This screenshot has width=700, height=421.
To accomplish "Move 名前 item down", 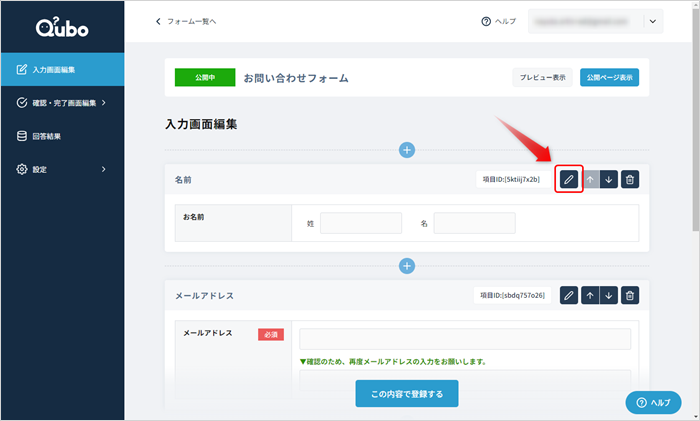I will click(x=609, y=179).
